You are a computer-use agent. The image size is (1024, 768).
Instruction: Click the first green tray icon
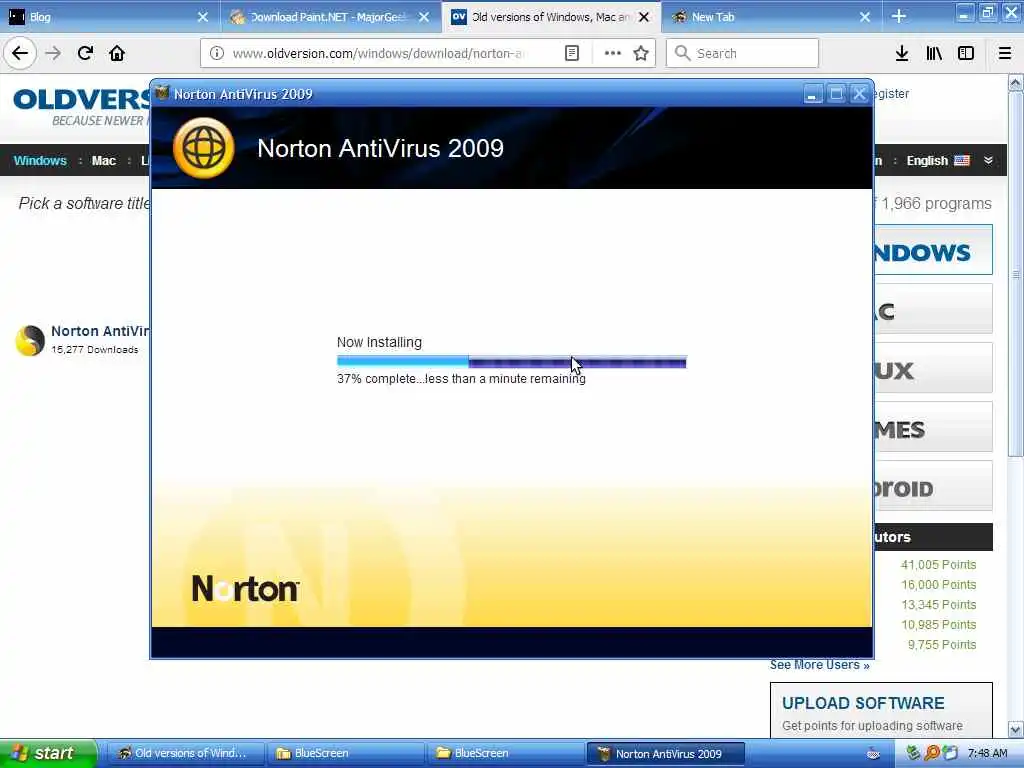click(914, 753)
